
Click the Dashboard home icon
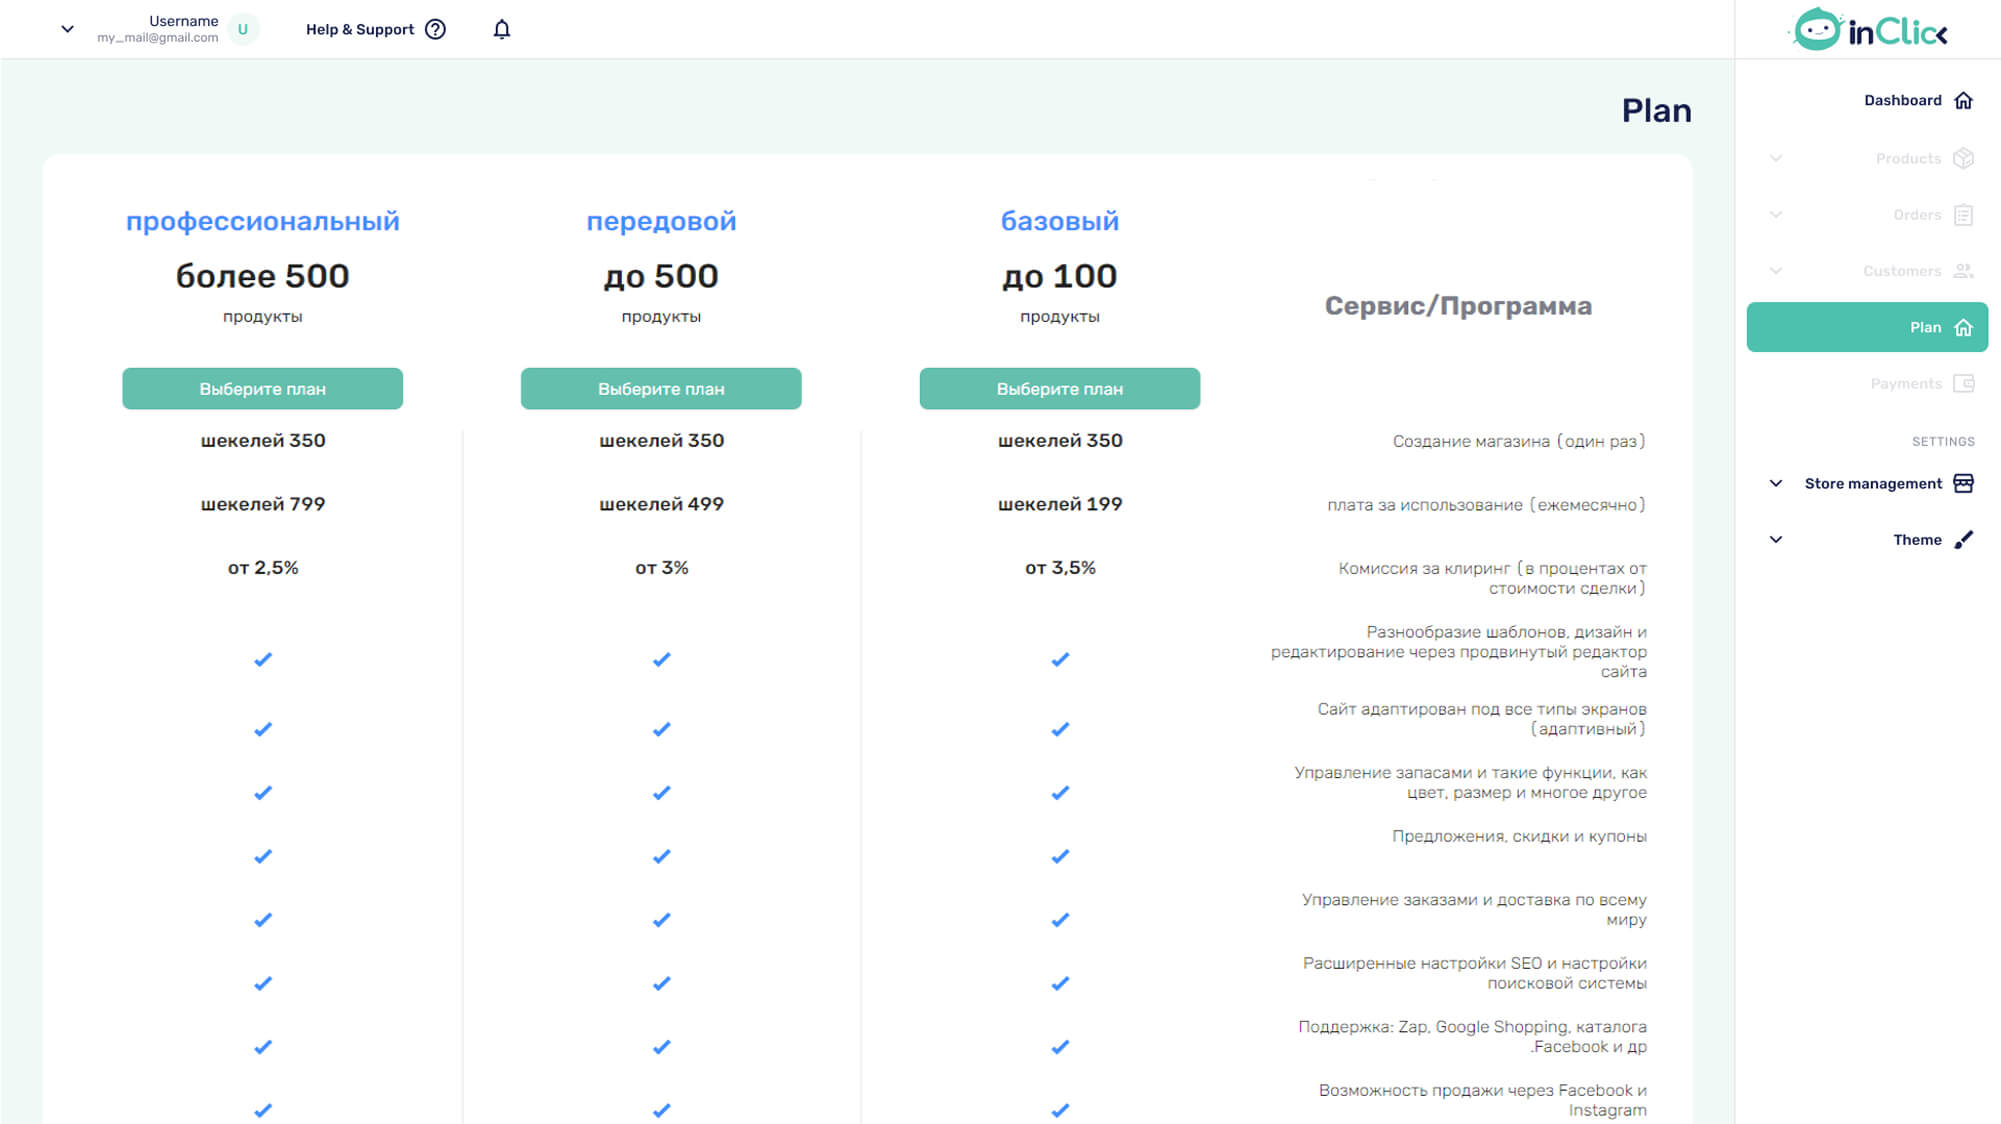1963,100
